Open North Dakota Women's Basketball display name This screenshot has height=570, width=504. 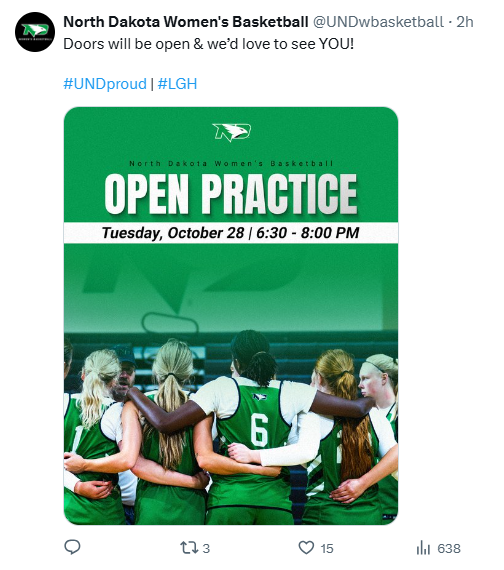[x=186, y=22]
